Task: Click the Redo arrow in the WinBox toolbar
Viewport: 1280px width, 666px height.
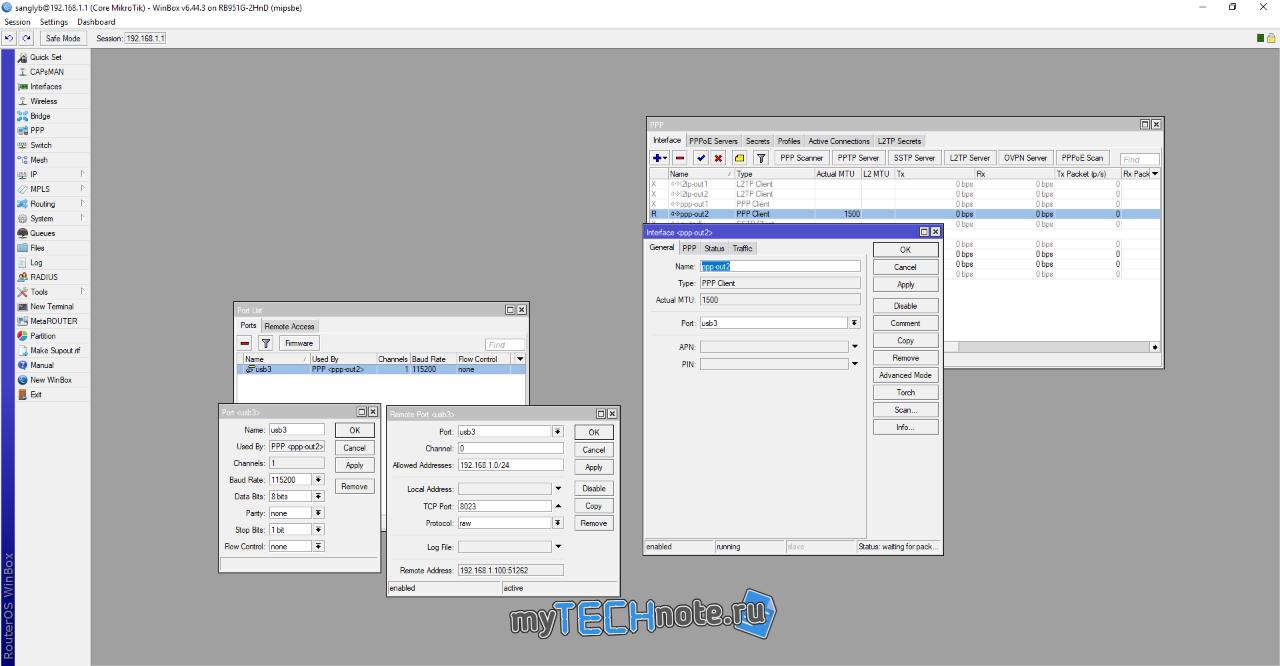Action: point(27,38)
